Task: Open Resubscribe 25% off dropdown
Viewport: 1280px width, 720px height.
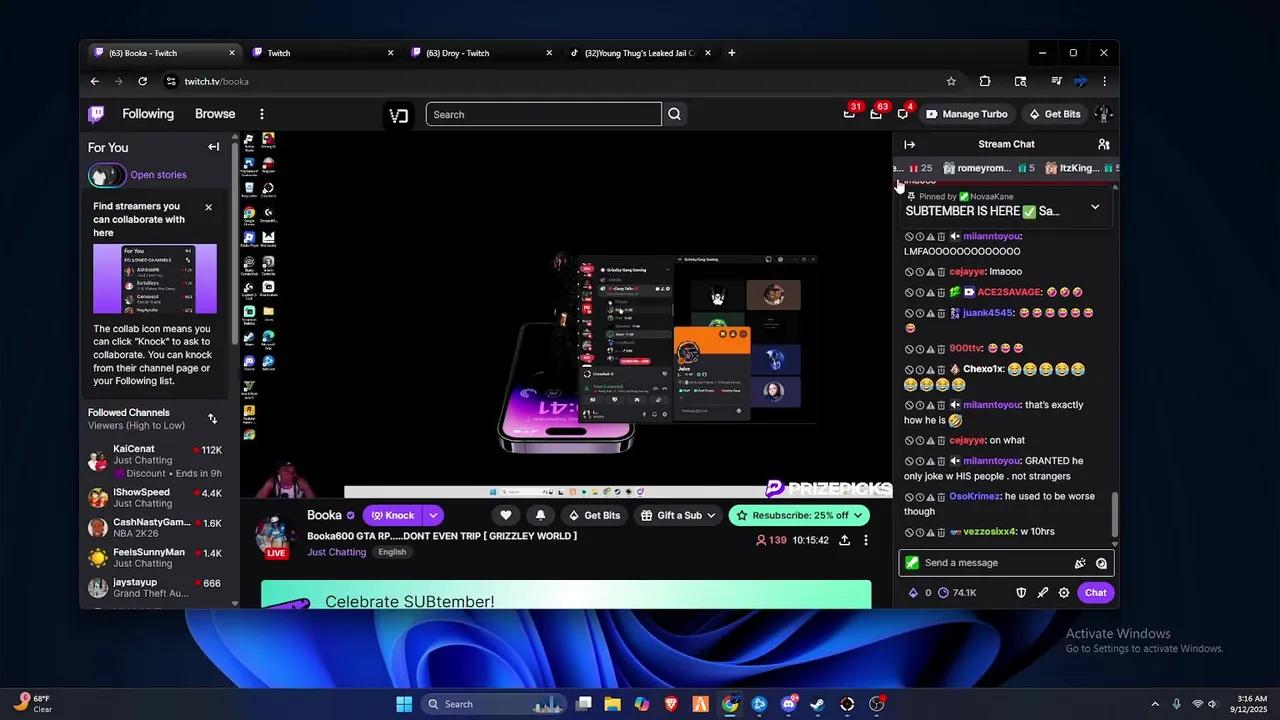Action: tap(800, 515)
